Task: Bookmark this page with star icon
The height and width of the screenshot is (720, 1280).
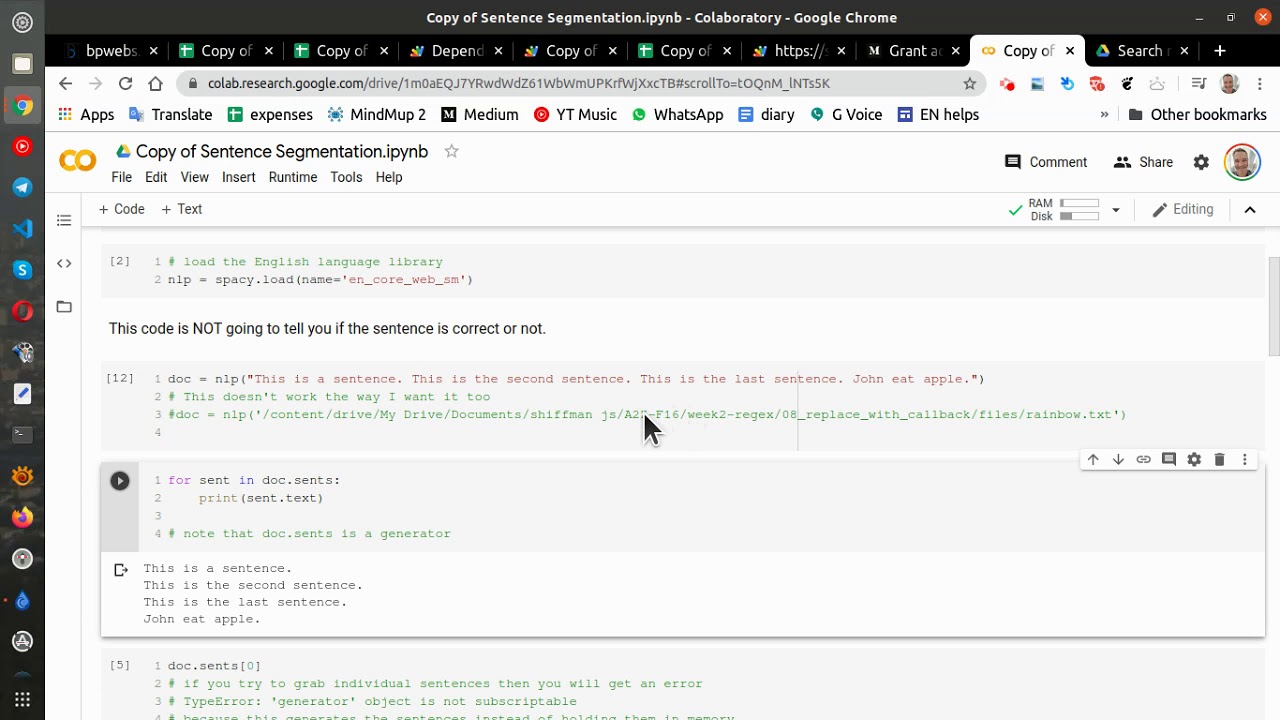Action: click(x=969, y=83)
